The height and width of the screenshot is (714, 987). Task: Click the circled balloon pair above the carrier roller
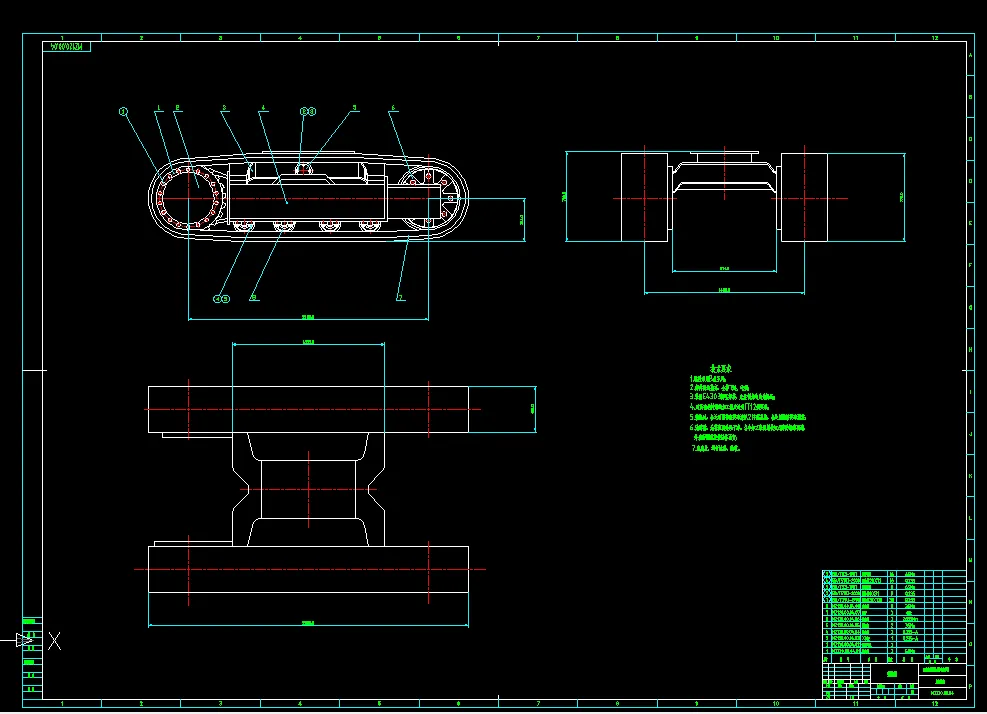point(308,111)
